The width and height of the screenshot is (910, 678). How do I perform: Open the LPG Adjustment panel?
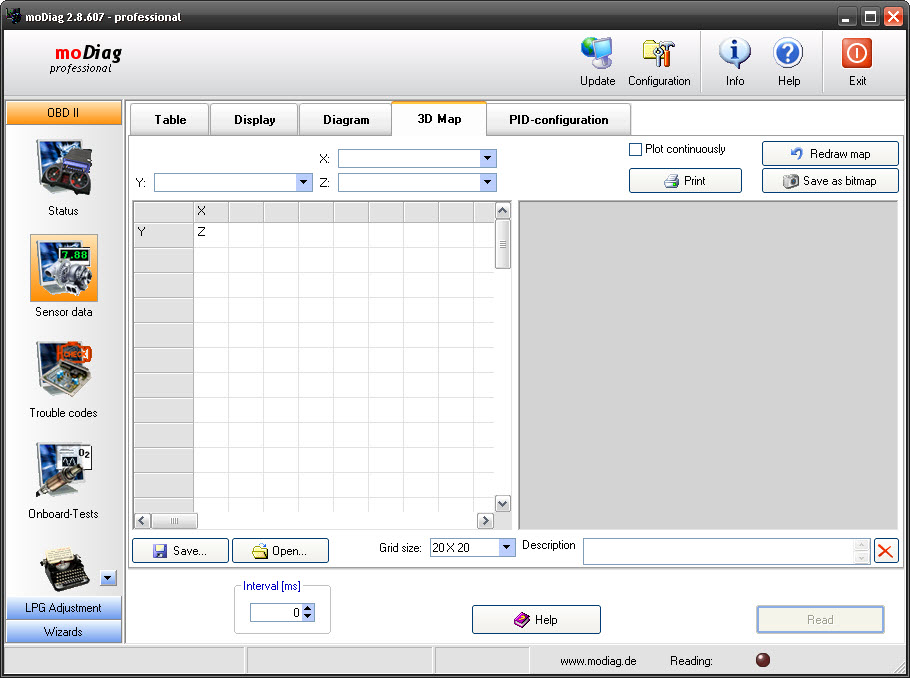(64, 608)
